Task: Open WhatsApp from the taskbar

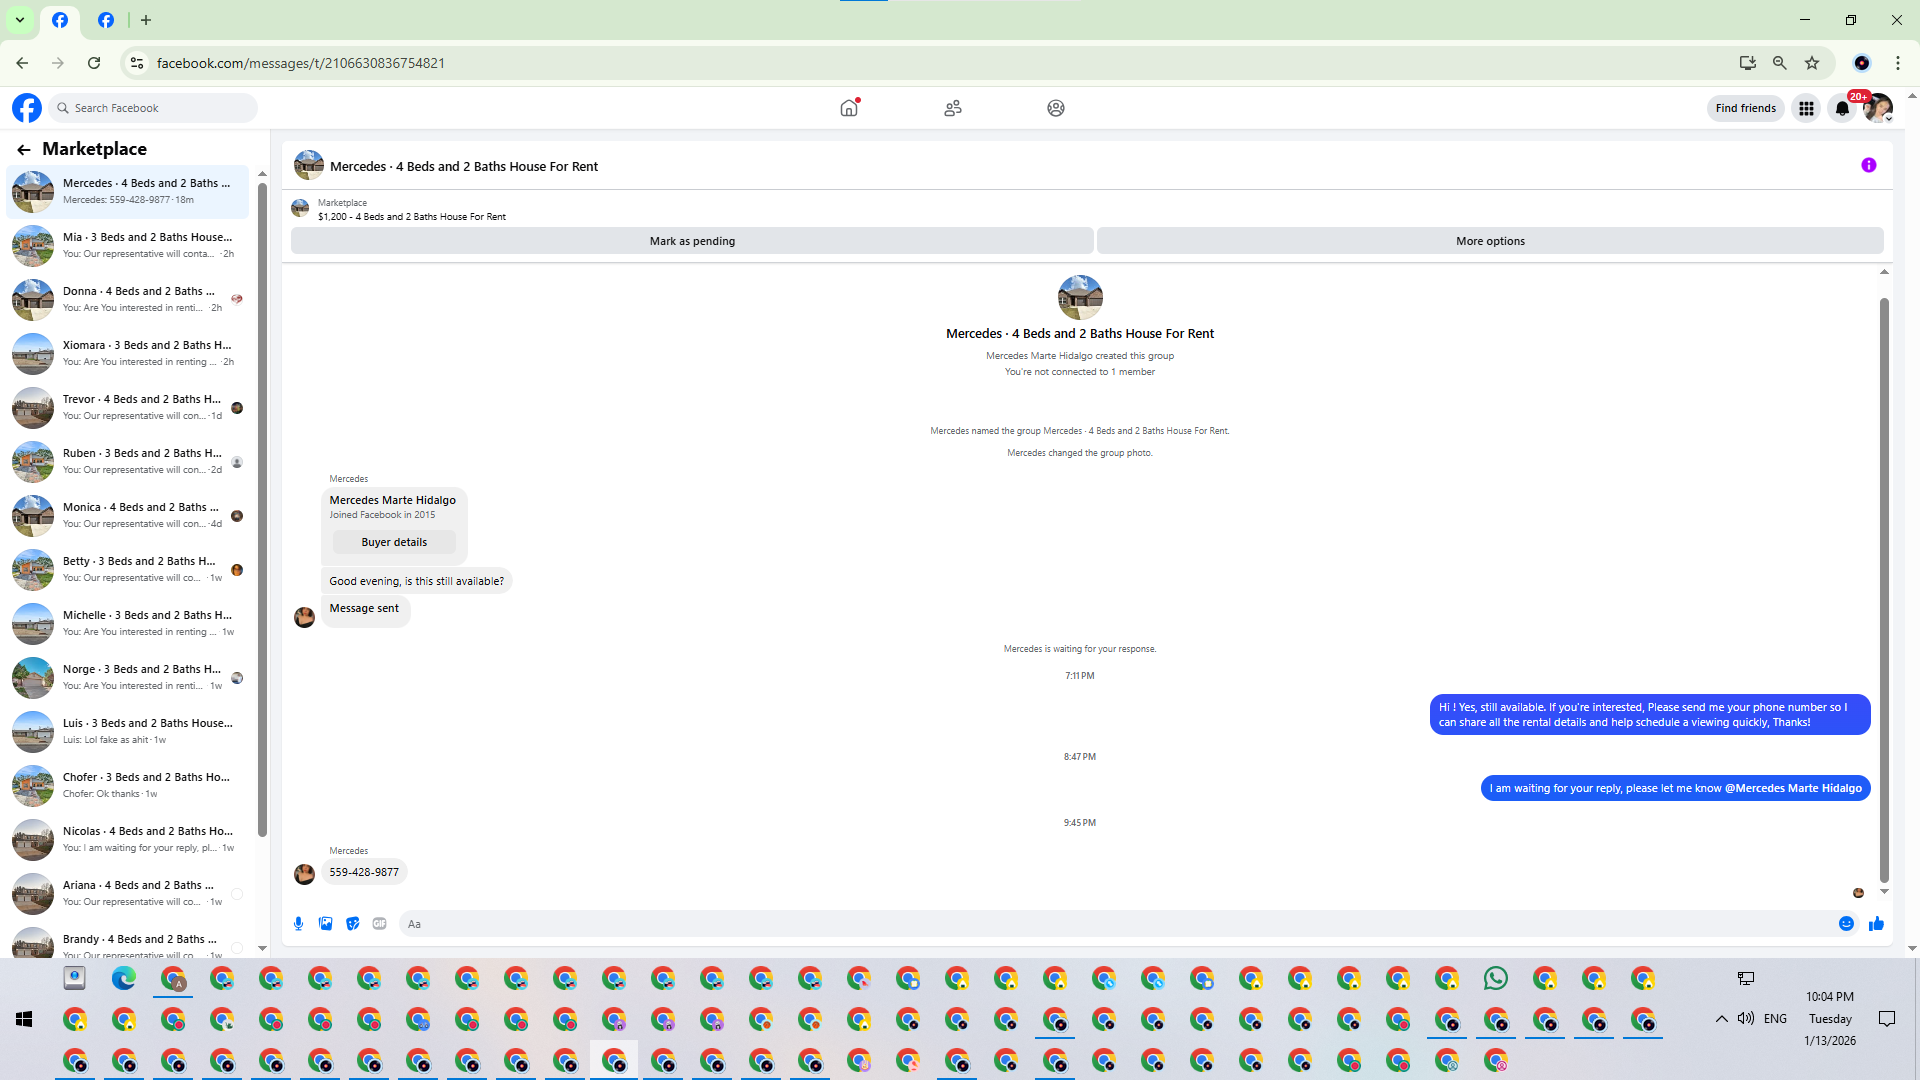Action: tap(1495, 978)
